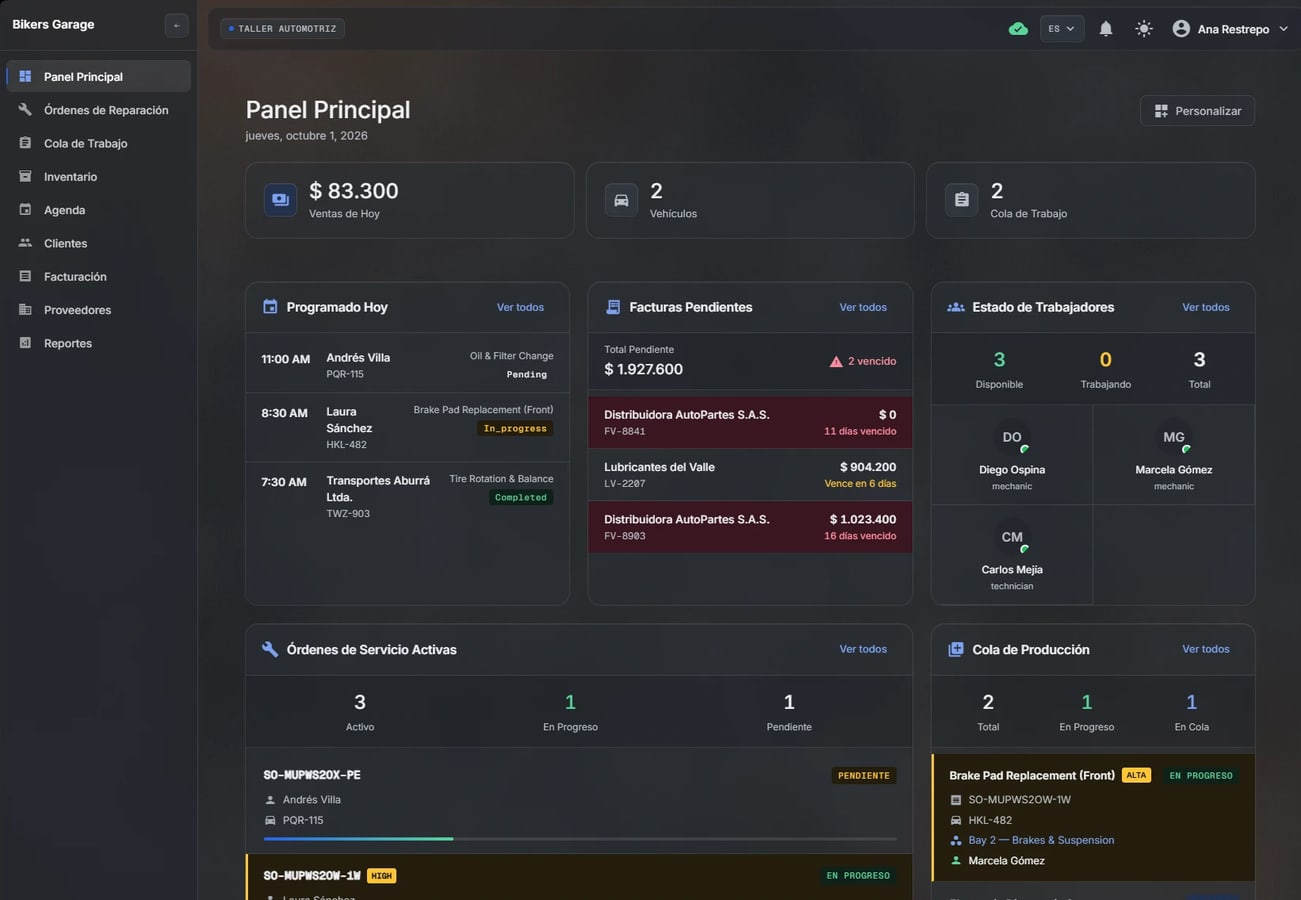The width and height of the screenshot is (1301, 900).
Task: Collapse the sidebar with the arrow button
Action: tap(176, 26)
